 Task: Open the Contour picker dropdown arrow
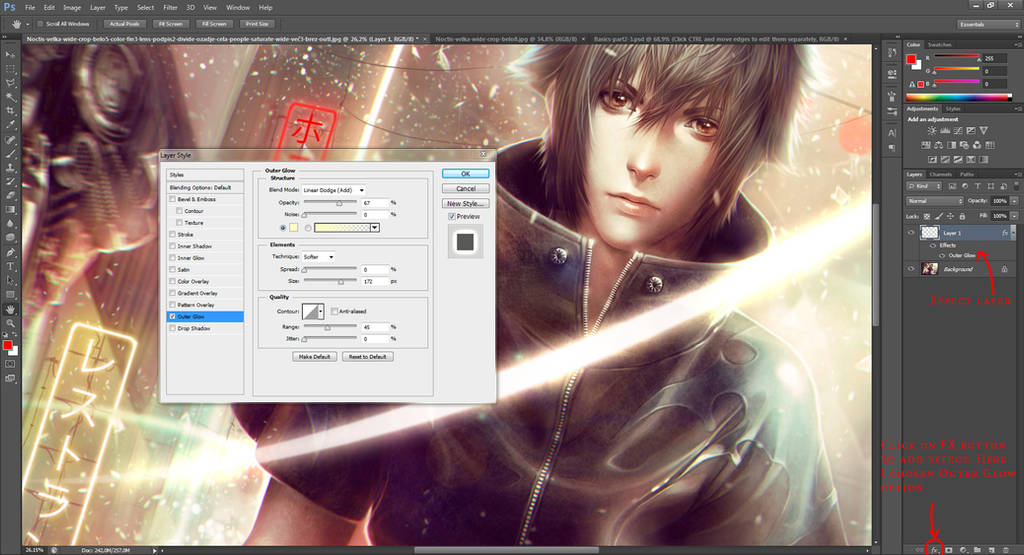321,311
